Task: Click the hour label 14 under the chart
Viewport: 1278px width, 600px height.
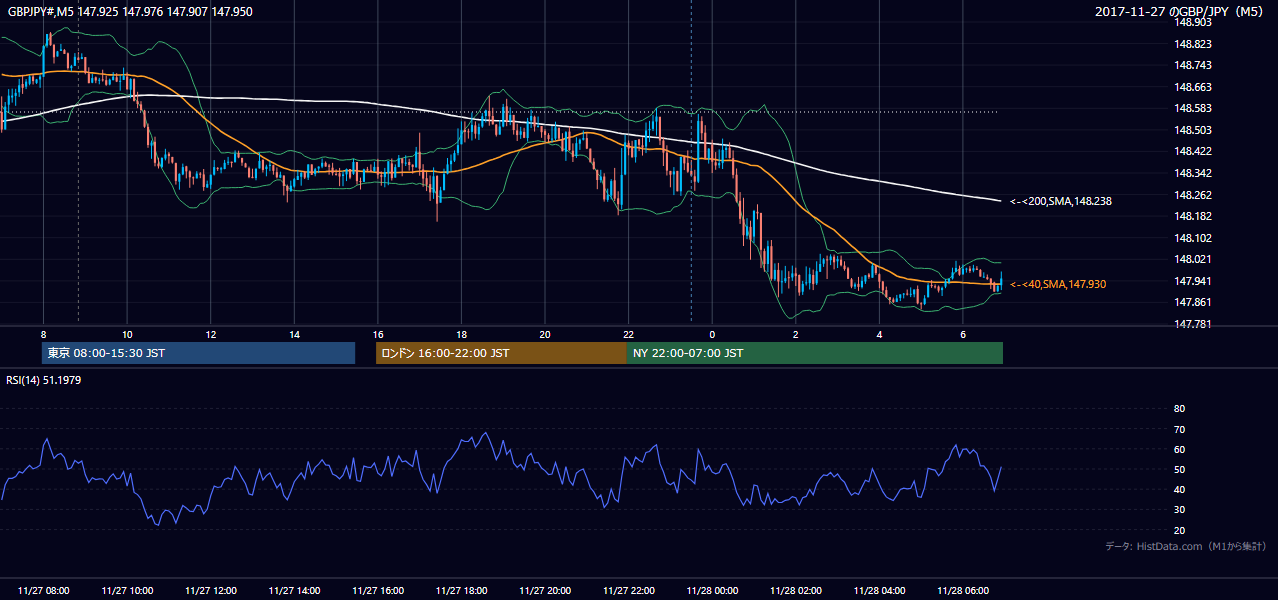Action: click(294, 334)
